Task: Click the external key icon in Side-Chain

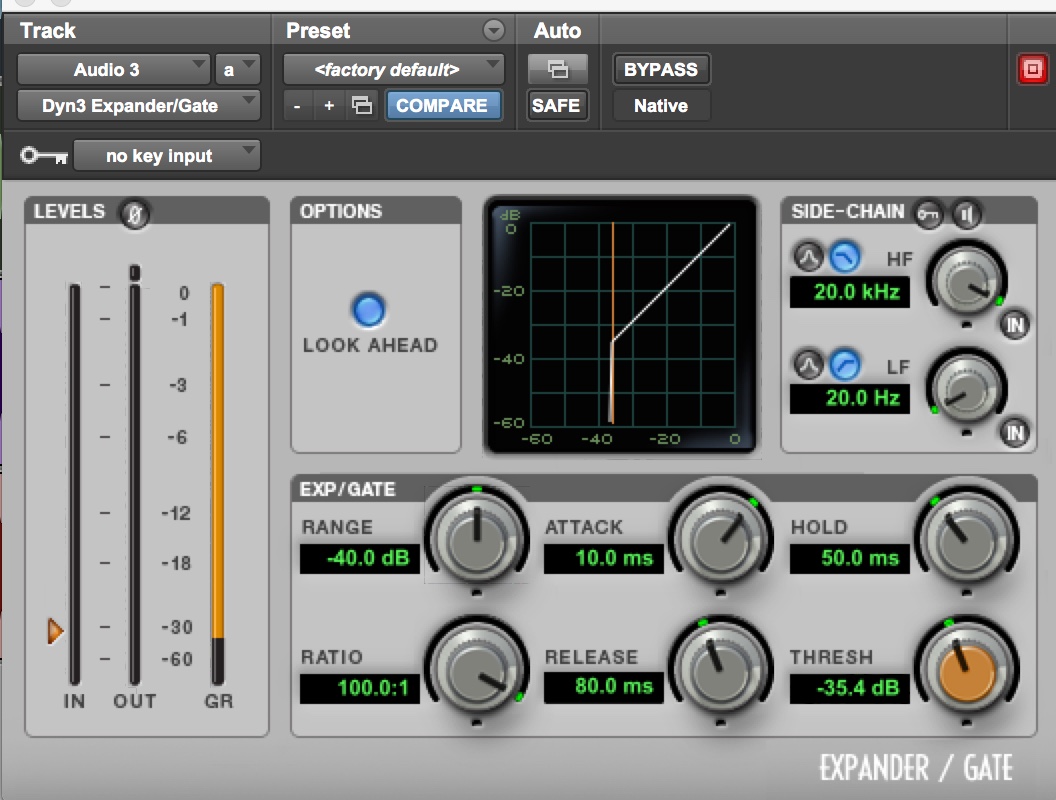Action: (929, 212)
